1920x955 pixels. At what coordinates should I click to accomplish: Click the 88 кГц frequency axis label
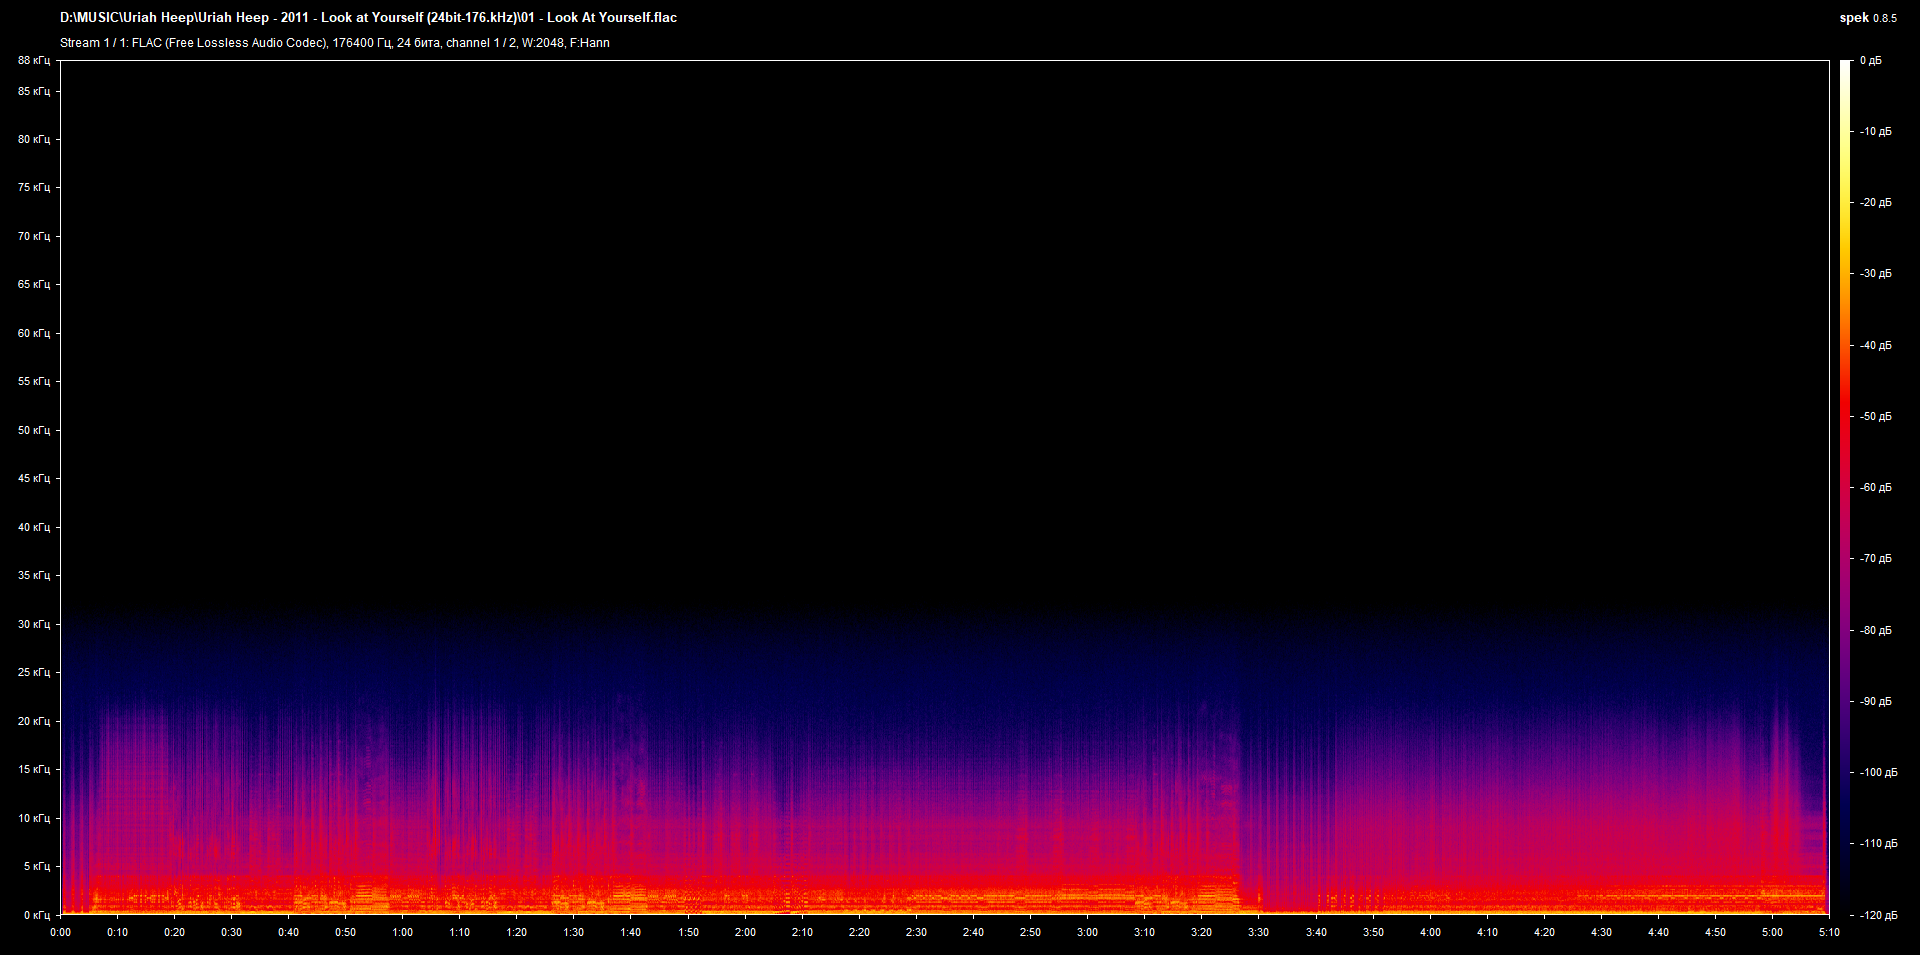[34, 61]
